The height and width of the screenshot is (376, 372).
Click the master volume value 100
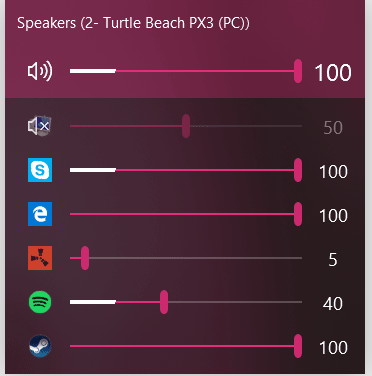click(333, 72)
